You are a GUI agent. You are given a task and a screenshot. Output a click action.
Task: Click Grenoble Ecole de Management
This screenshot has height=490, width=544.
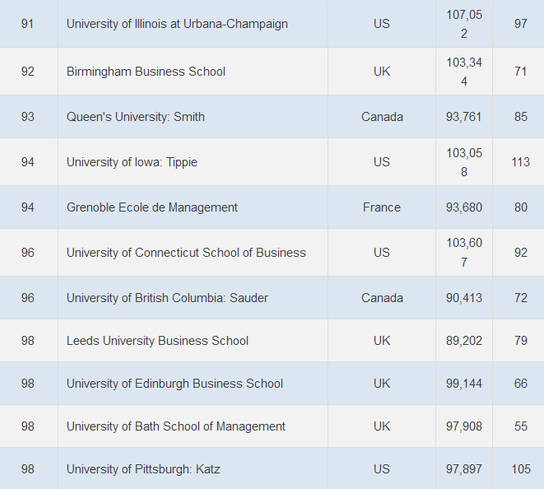[152, 208]
